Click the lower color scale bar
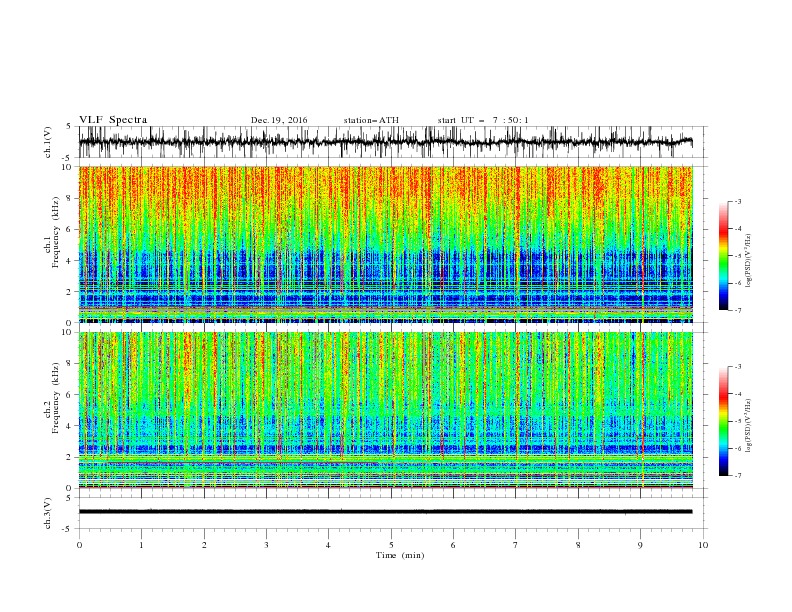Viewport: 792px width, 612px height. (723, 421)
